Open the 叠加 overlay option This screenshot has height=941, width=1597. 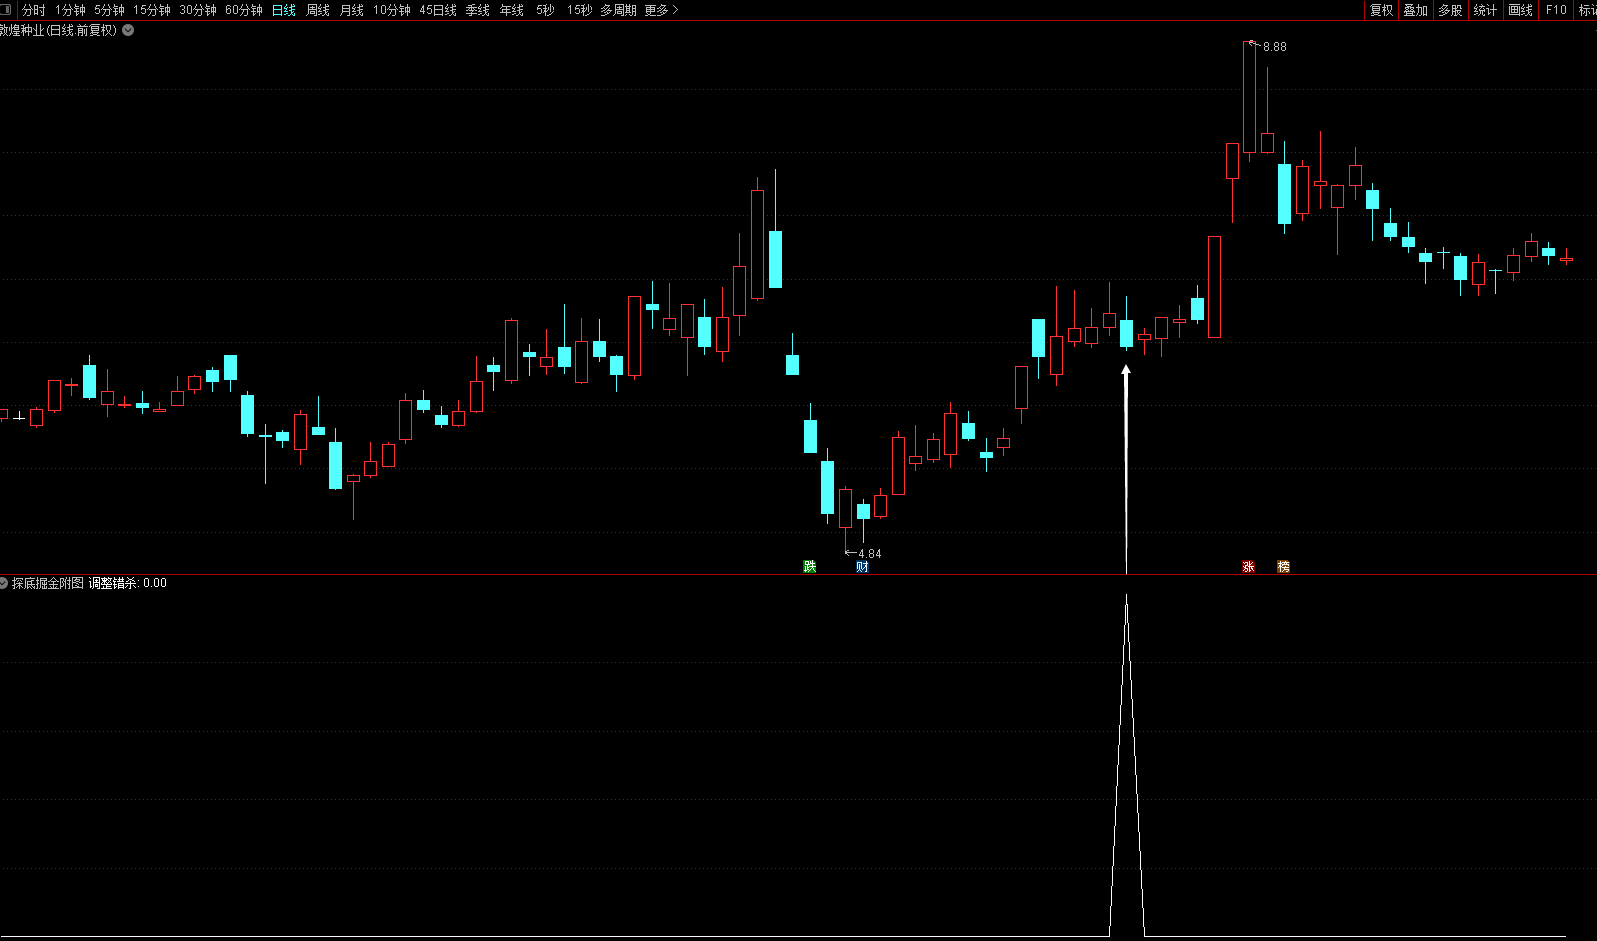tap(1415, 10)
